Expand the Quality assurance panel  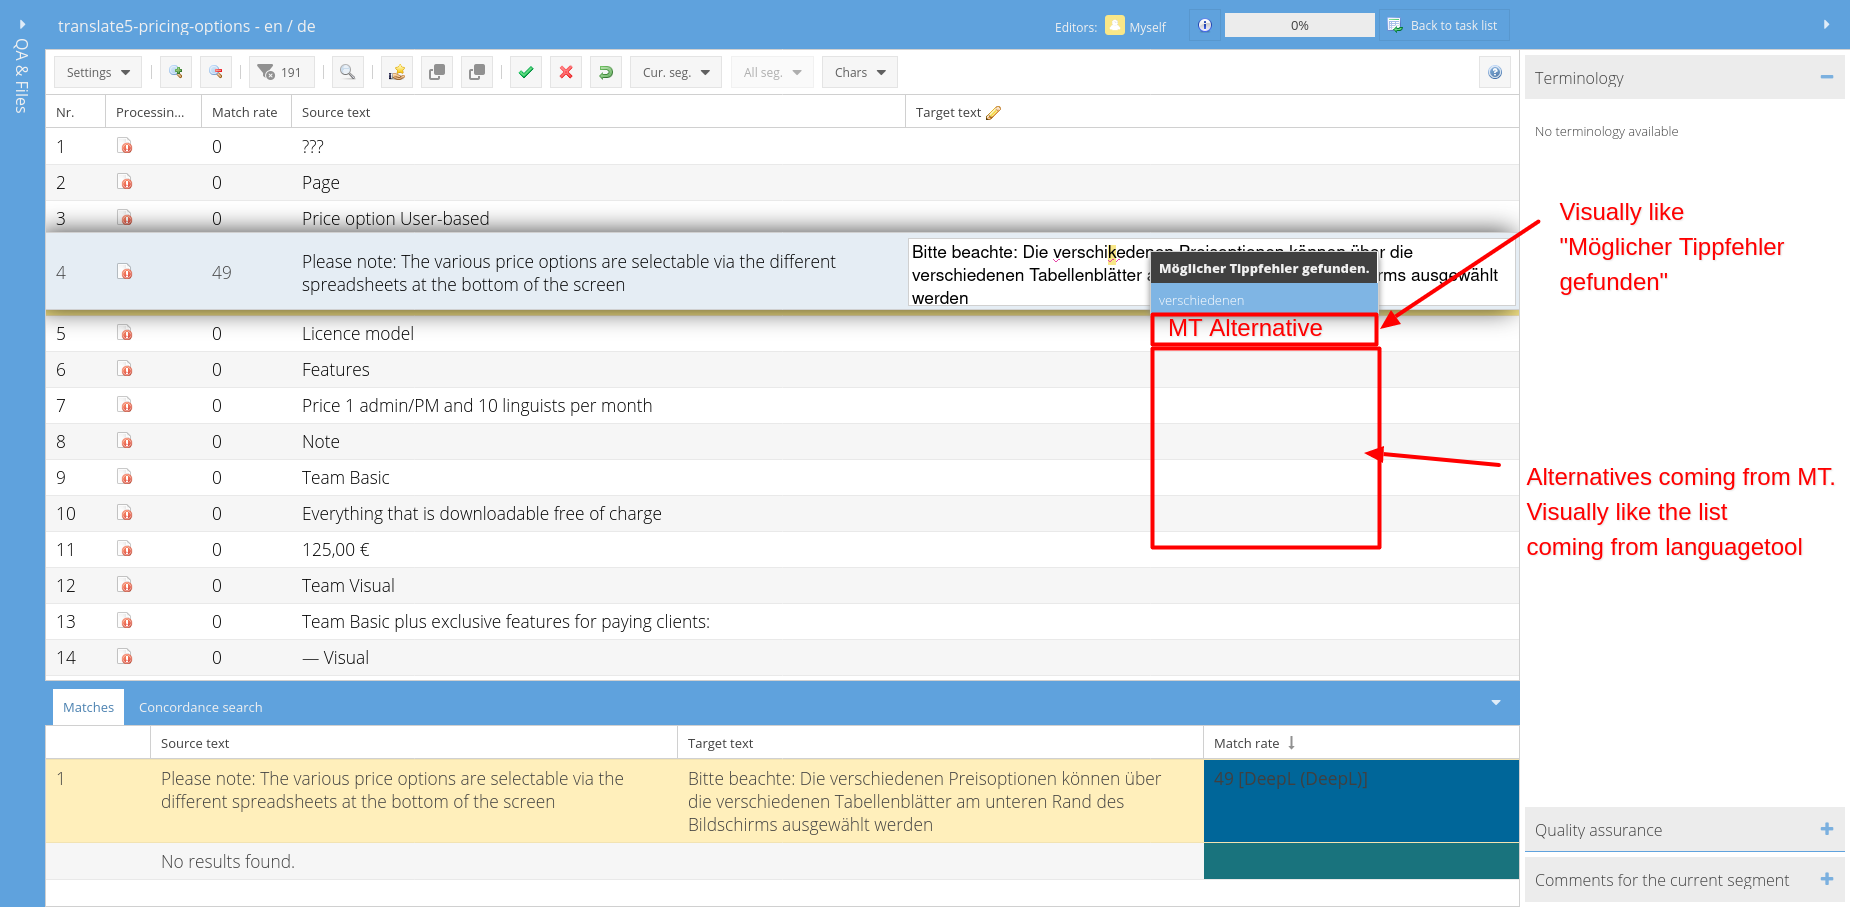click(x=1826, y=829)
